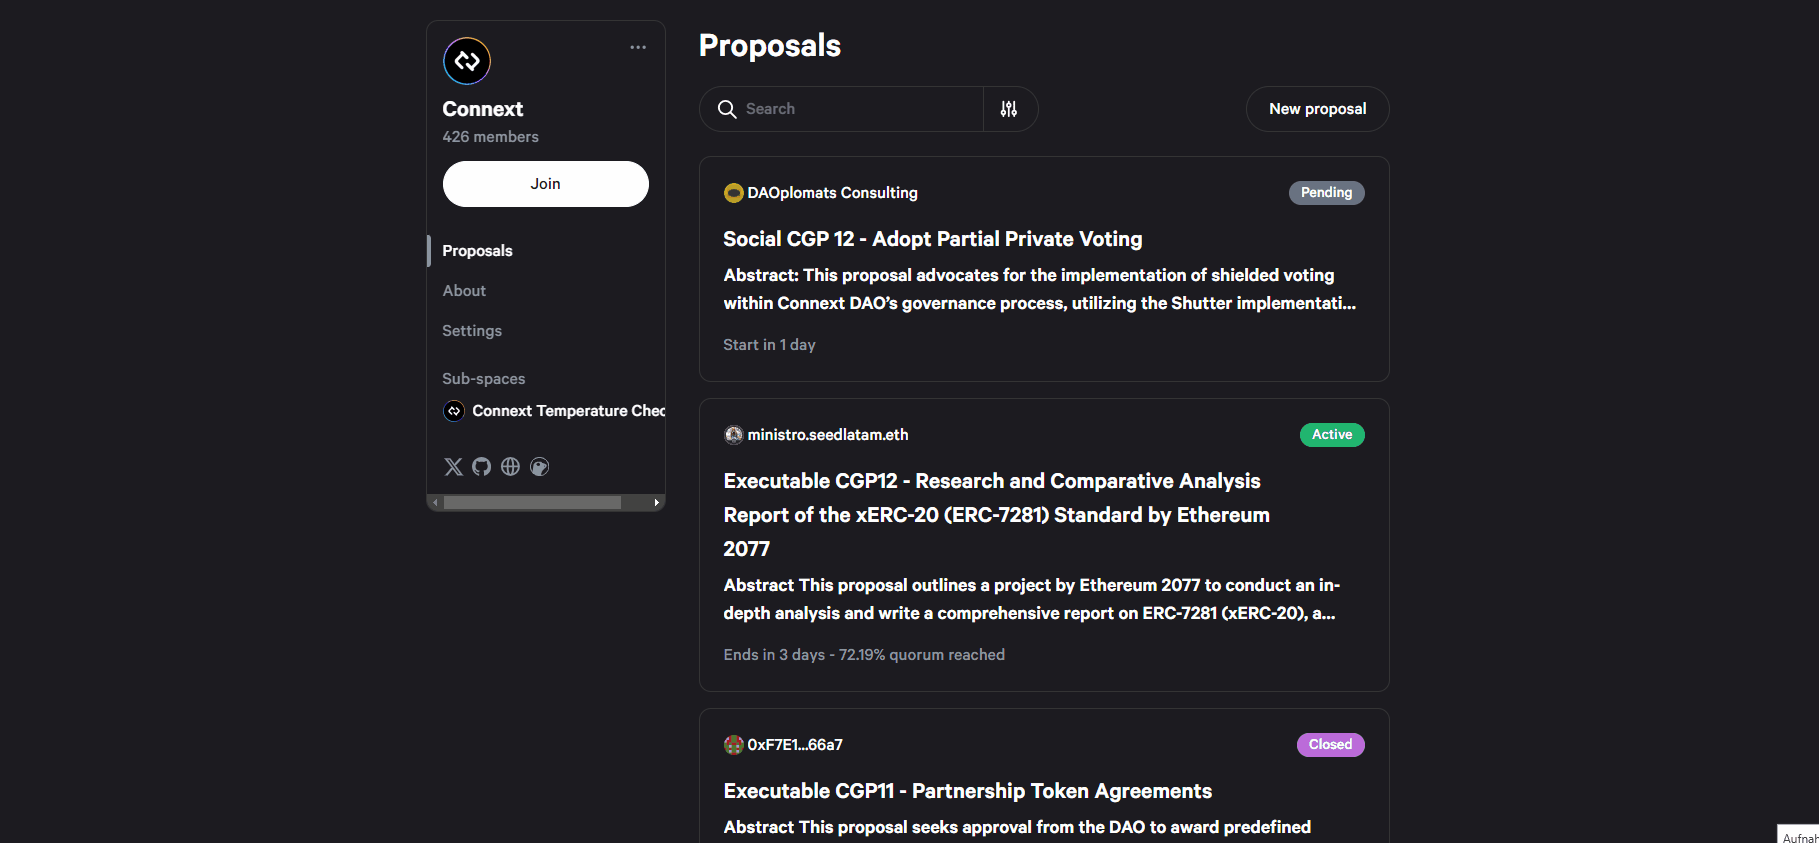
Task: Open Connext's X (Twitter) profile
Action: [x=453, y=467]
